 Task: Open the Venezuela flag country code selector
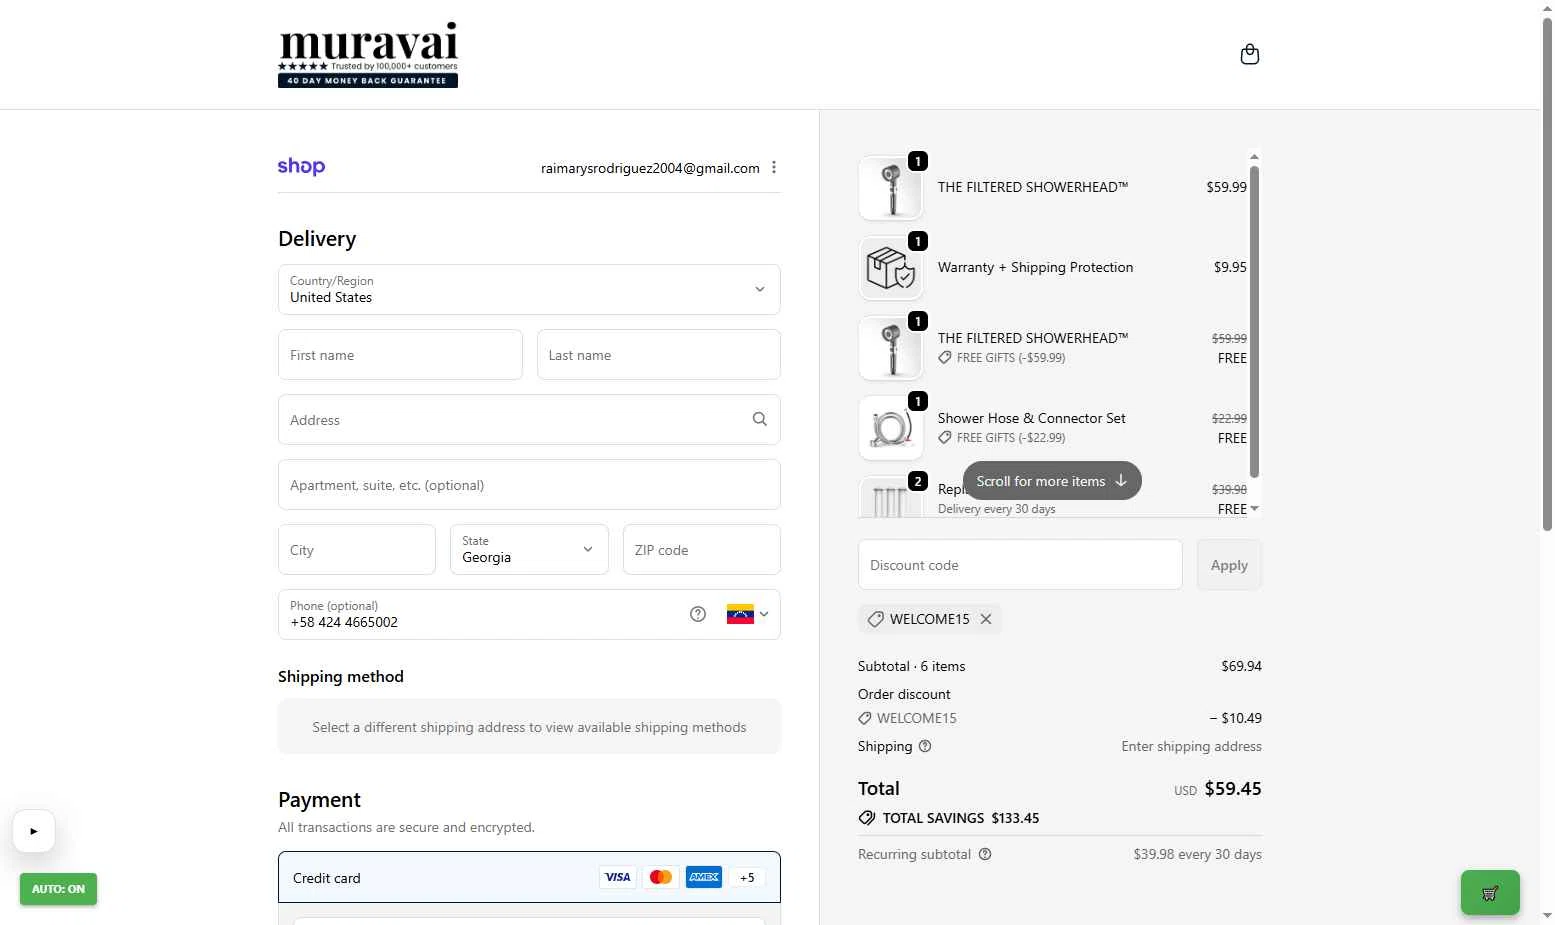(x=747, y=614)
